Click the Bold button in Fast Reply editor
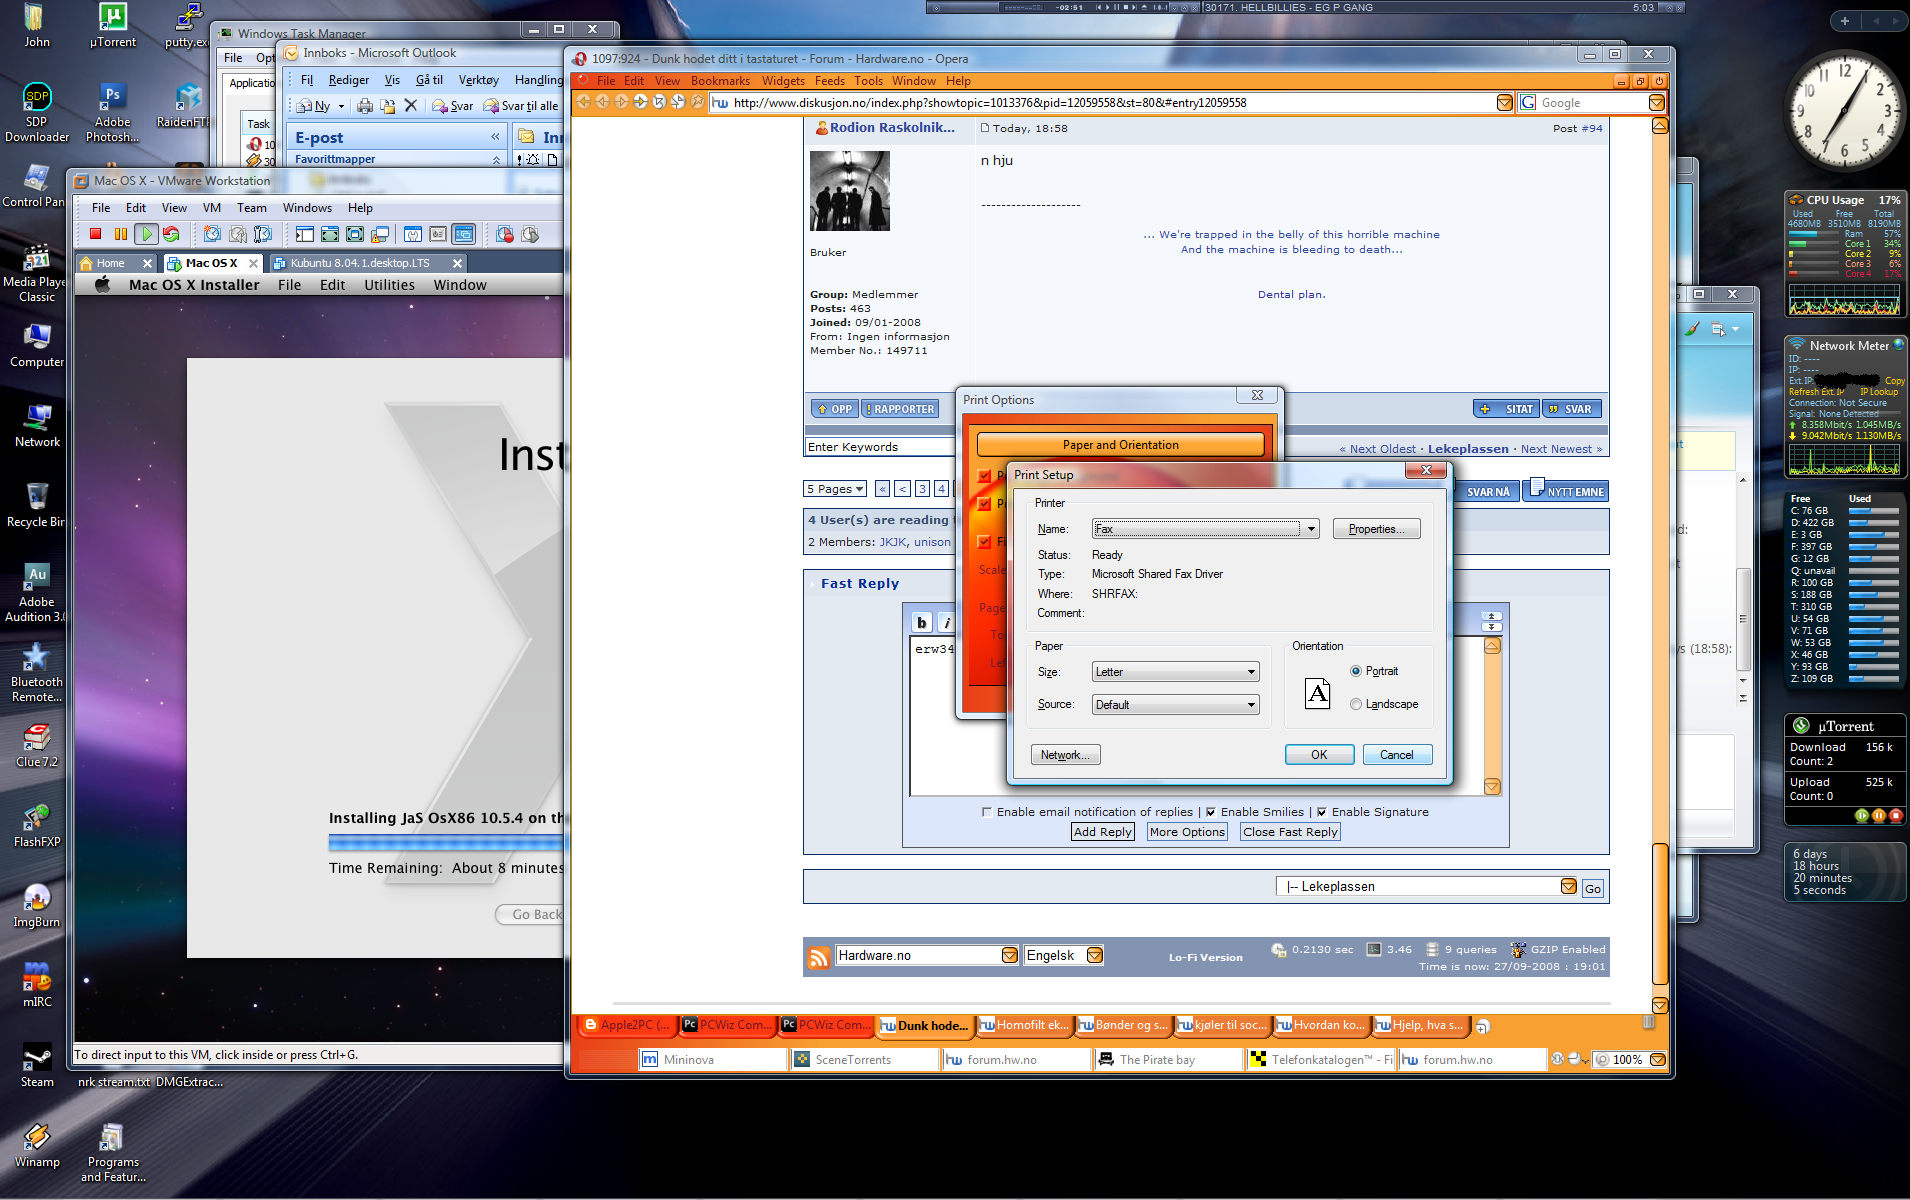Viewport: 1910px width, 1200px height. click(x=922, y=622)
